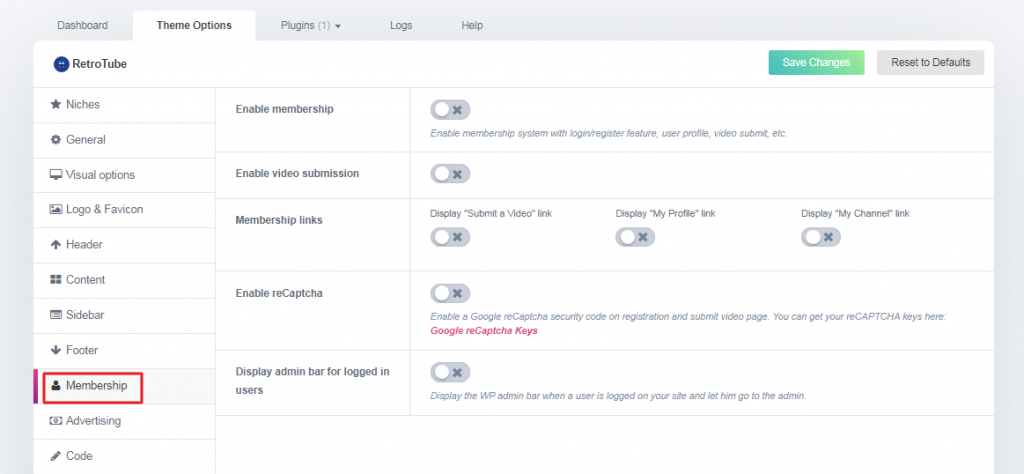The width and height of the screenshot is (1024, 474).
Task: Click the up arrow icon beside Header
Action: 56,245
